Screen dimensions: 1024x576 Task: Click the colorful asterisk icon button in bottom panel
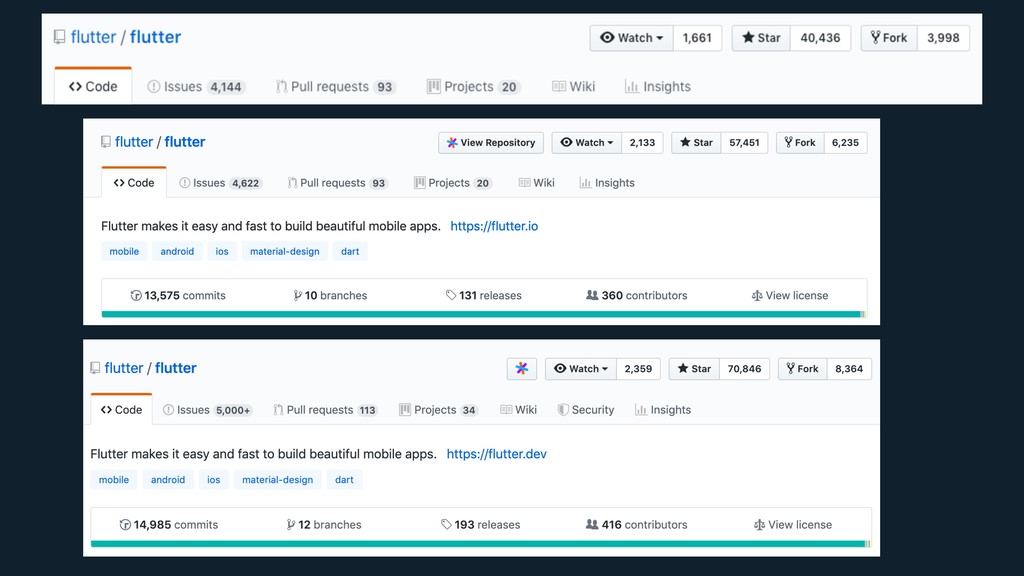click(x=522, y=368)
